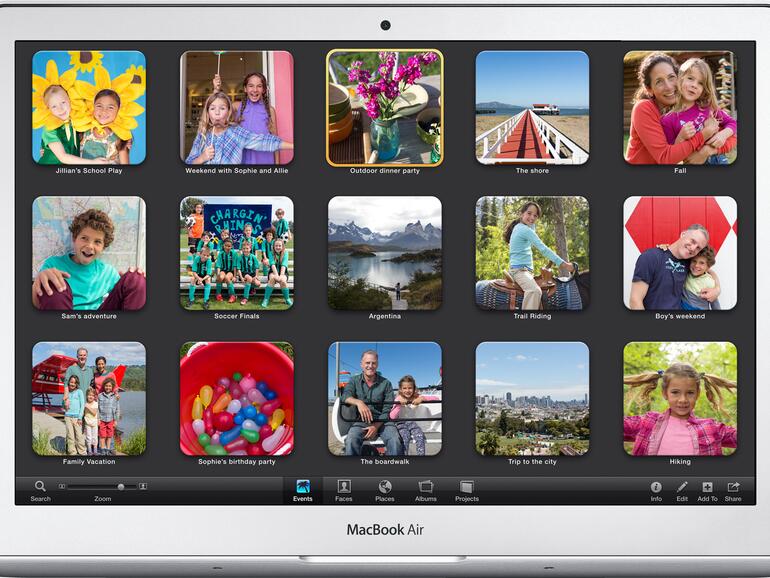Open the Fall event thumbnail

(x=680, y=108)
